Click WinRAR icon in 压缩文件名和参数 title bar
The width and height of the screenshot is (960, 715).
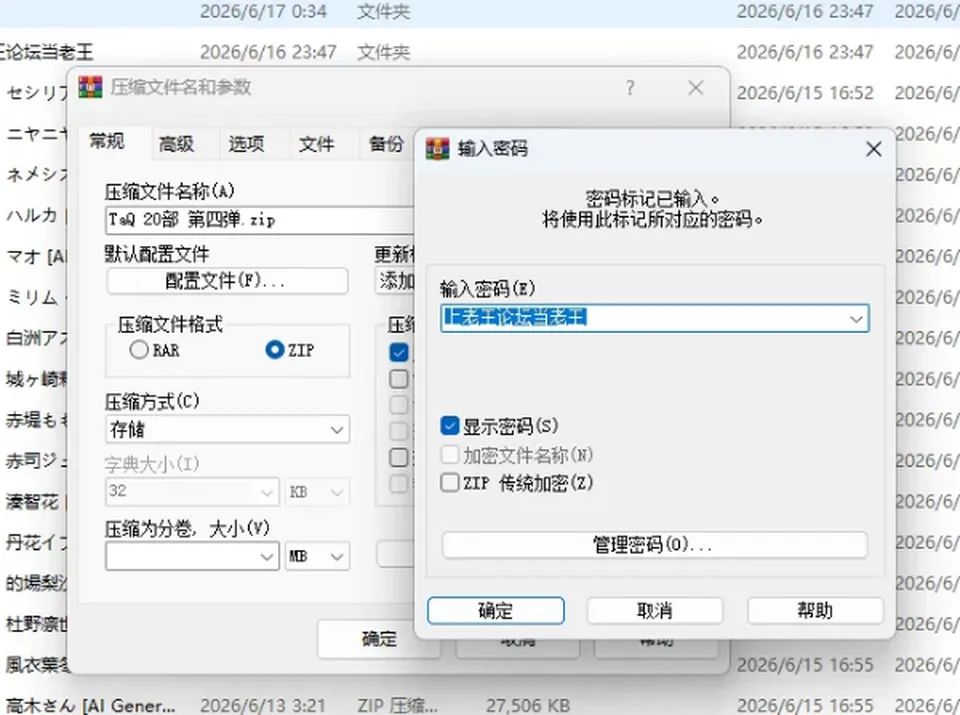(91, 87)
